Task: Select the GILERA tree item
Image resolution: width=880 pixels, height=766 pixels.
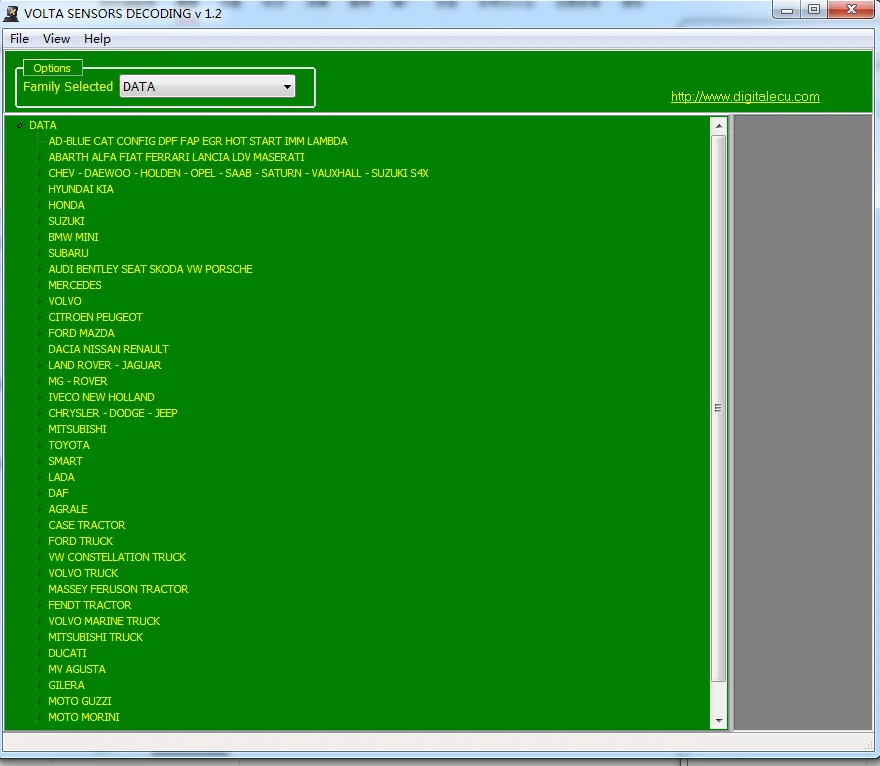Action: (x=66, y=685)
